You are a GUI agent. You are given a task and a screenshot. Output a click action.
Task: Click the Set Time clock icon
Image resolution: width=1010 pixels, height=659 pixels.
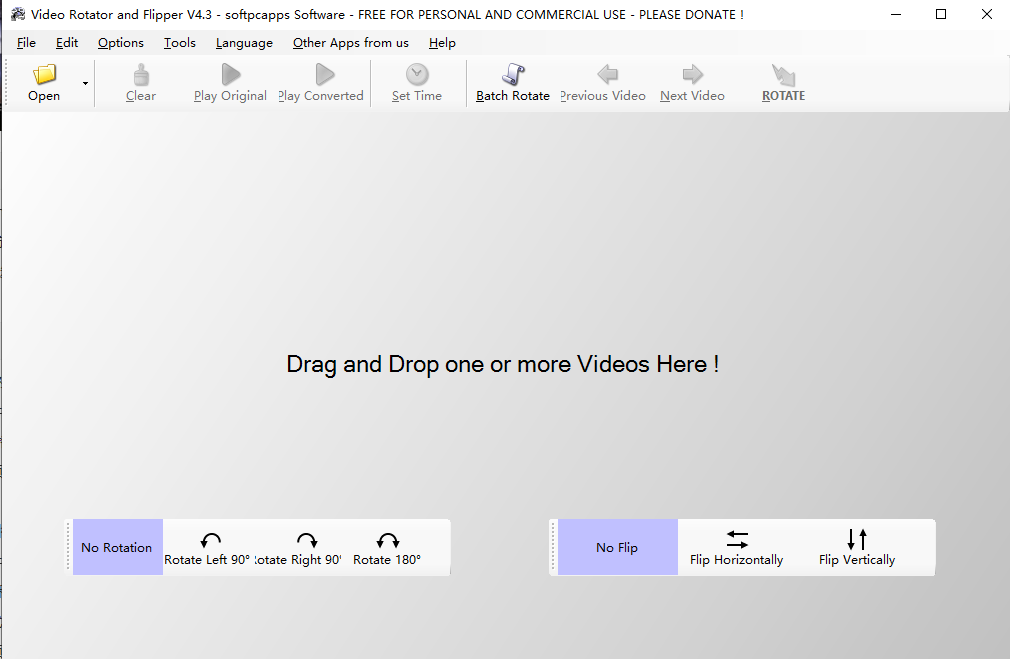click(x=417, y=75)
